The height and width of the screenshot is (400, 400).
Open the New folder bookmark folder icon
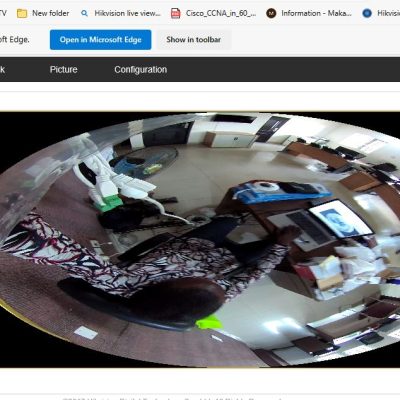pos(22,13)
